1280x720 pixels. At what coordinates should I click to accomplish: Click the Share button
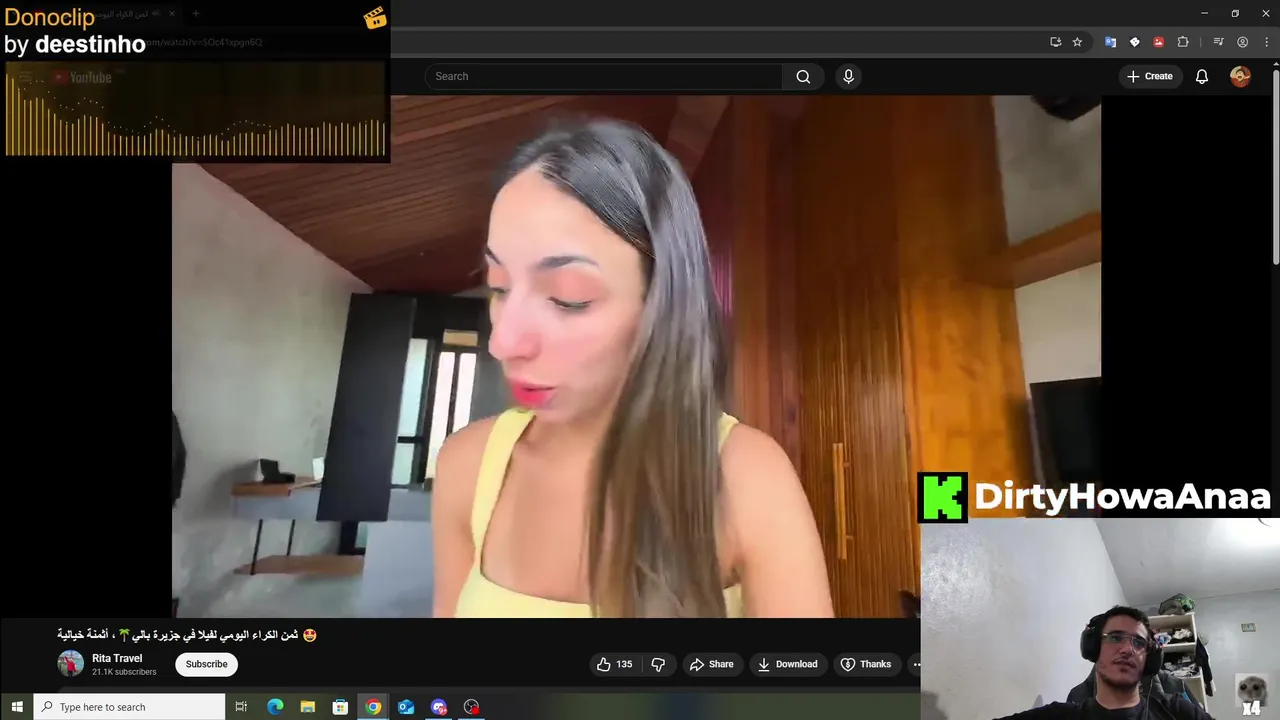(711, 664)
